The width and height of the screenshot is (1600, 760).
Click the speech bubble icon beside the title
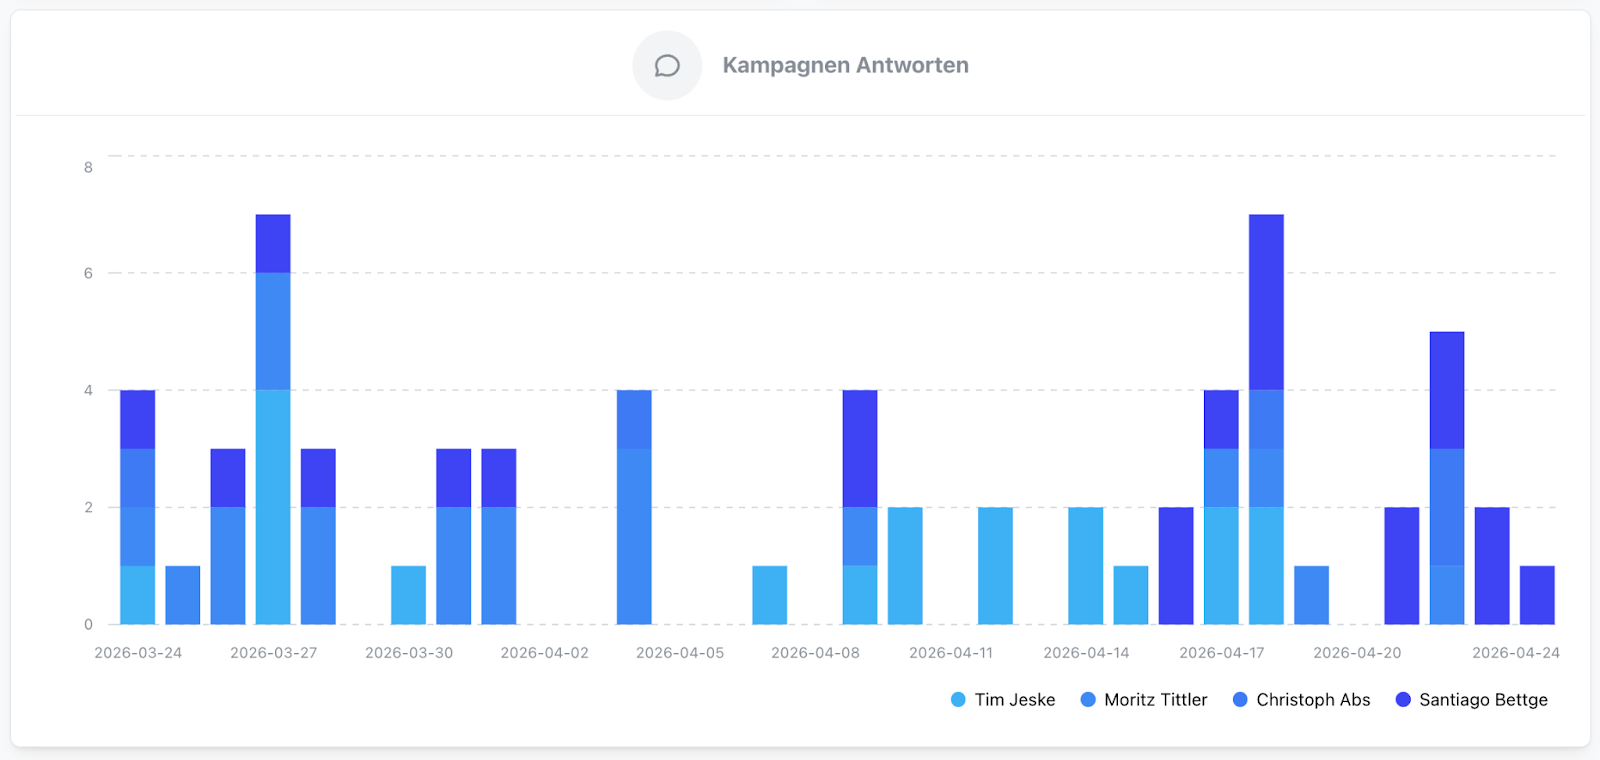(x=667, y=66)
